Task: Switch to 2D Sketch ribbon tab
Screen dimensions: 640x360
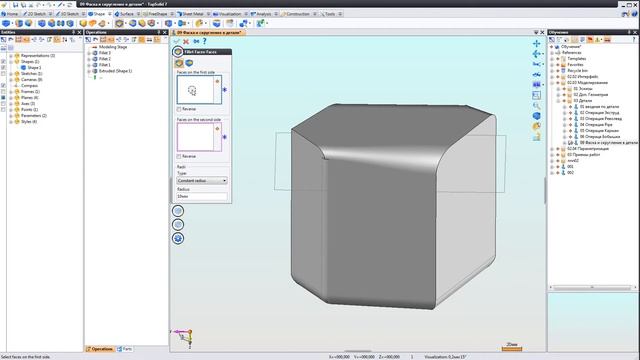Action: [35, 14]
